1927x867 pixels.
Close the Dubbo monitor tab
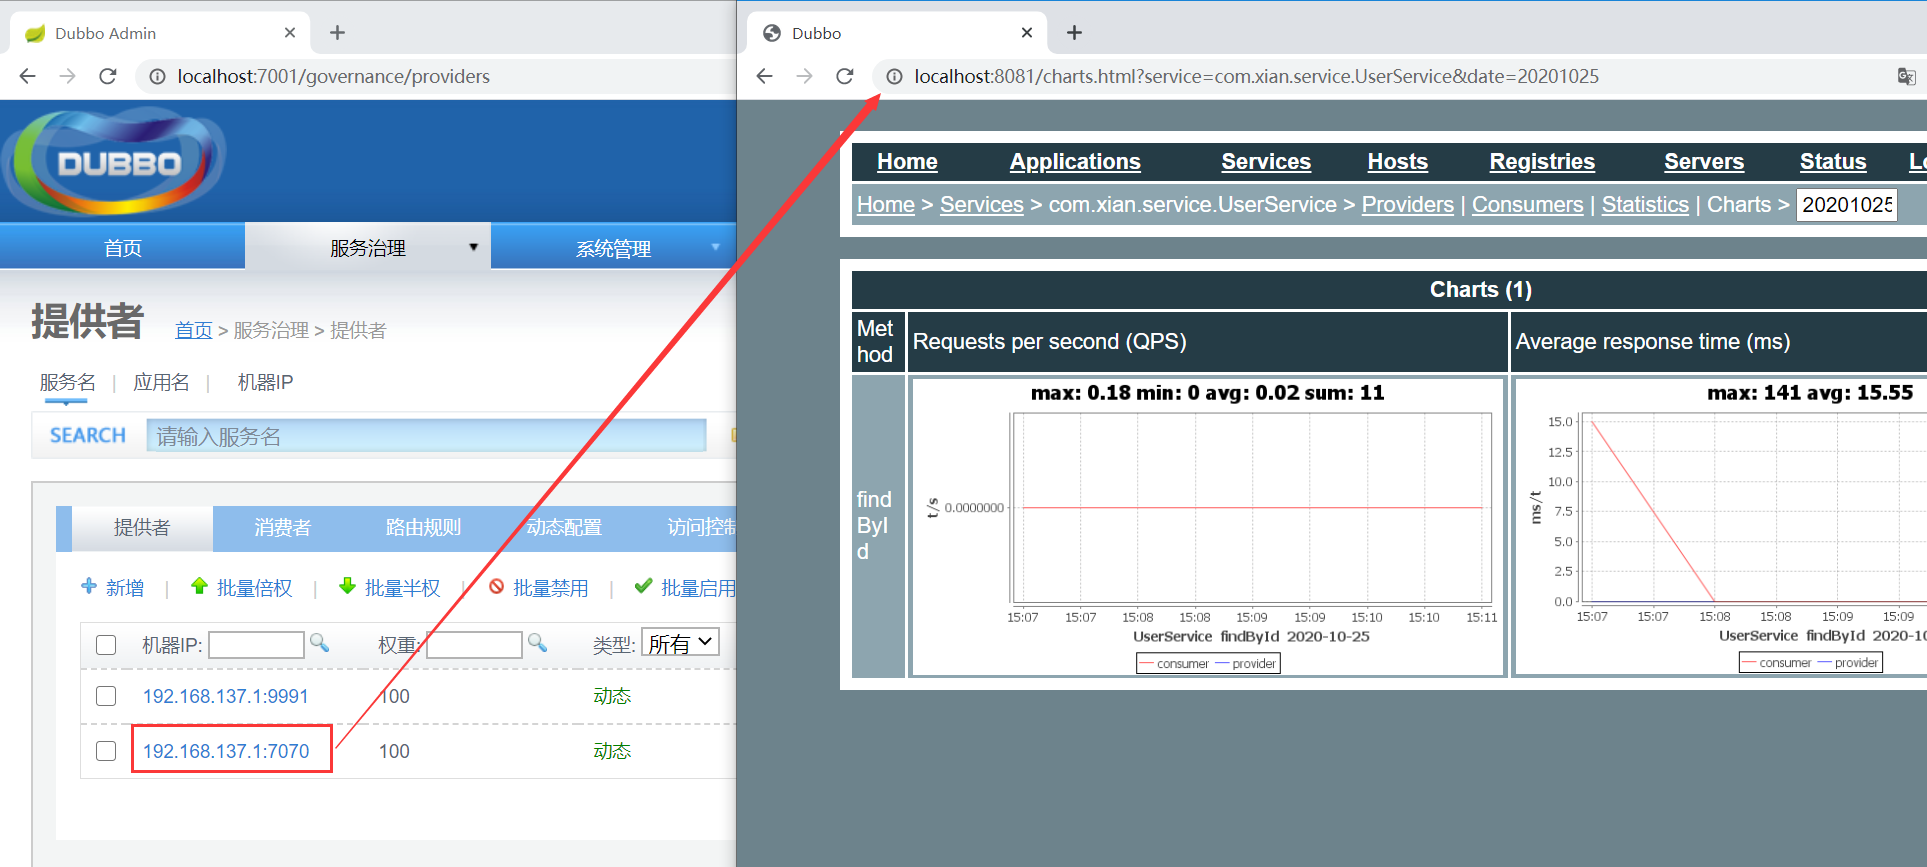(x=1027, y=33)
